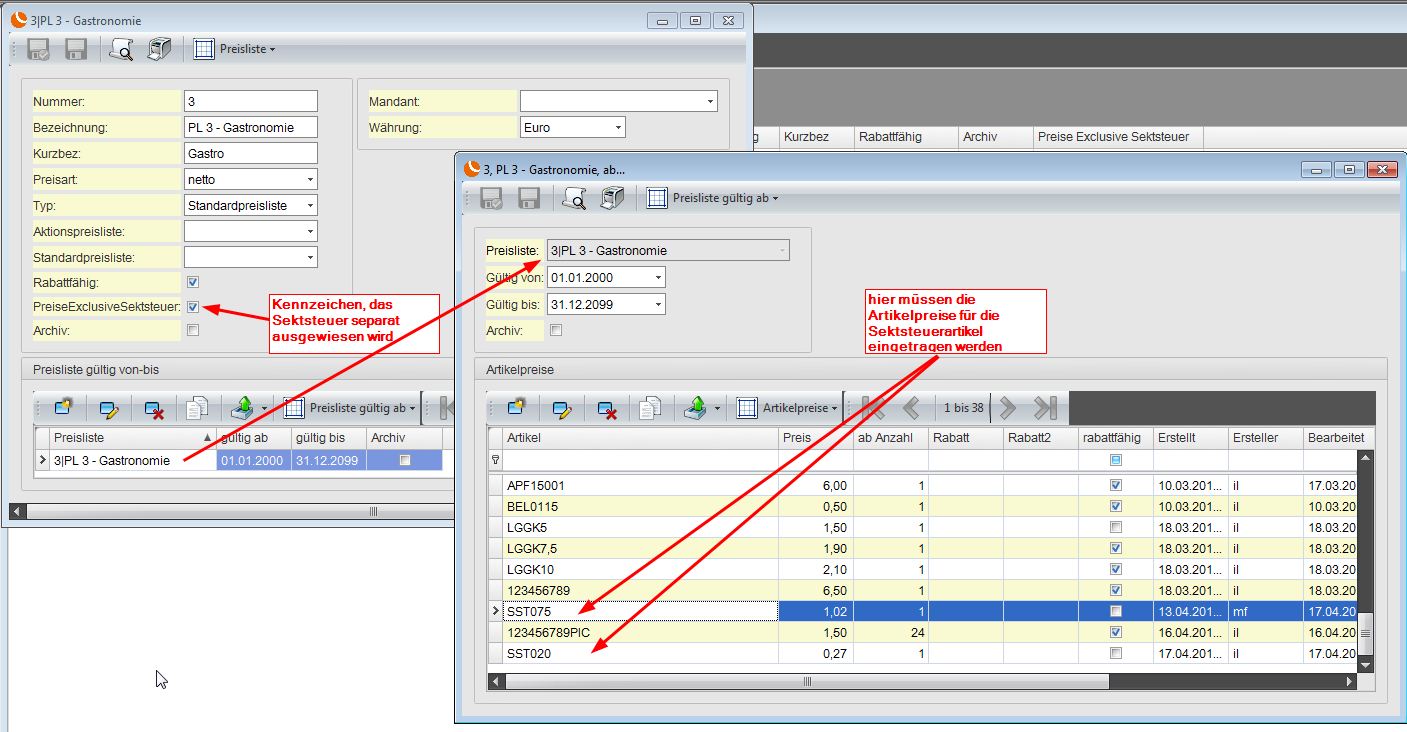Click horizontal scrollbar of Artikelpreise grid

(x=808, y=681)
